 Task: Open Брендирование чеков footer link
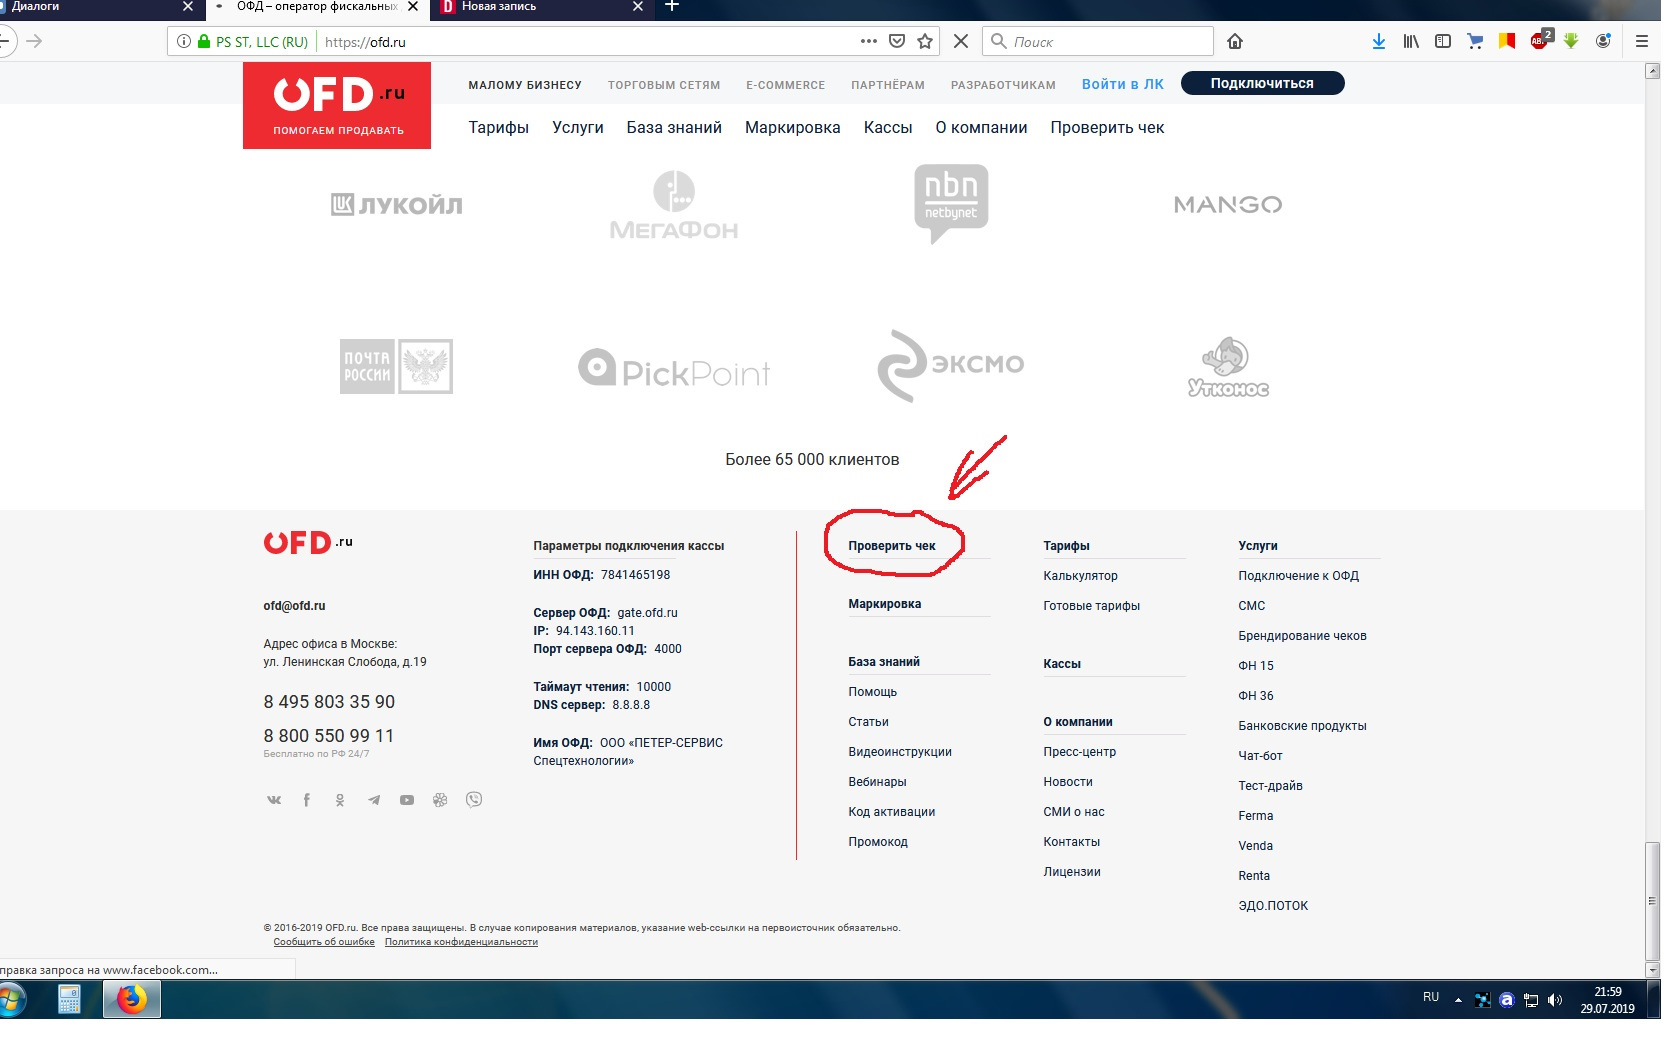pos(1302,636)
